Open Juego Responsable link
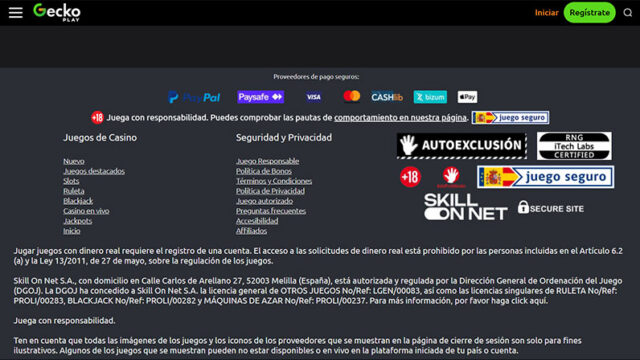This screenshot has width=640, height=360. (267, 161)
